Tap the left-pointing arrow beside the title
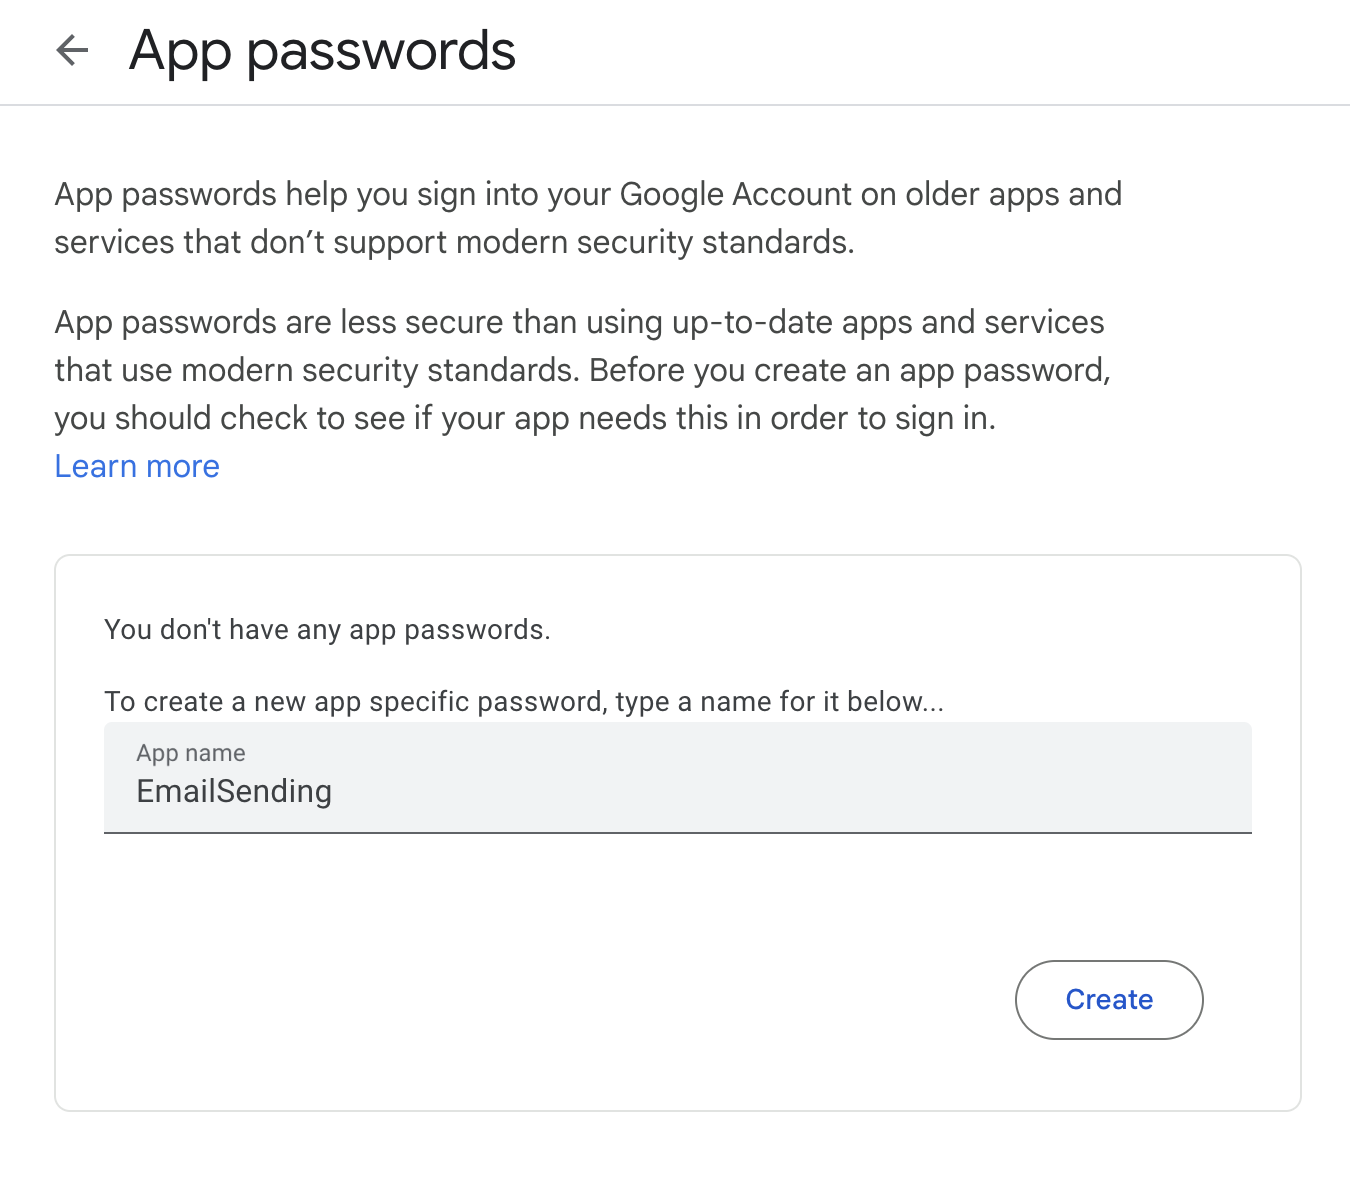Screen dimensions: 1350x1188 click(72, 51)
